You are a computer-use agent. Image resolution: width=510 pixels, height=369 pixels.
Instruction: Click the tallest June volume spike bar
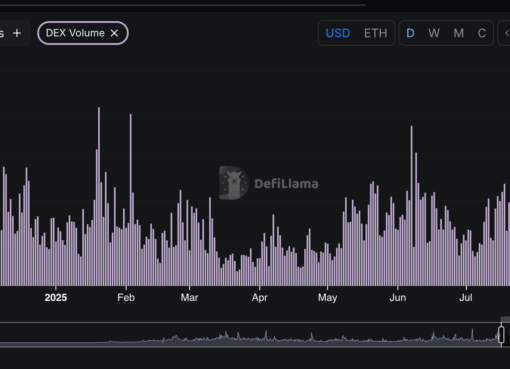point(412,206)
